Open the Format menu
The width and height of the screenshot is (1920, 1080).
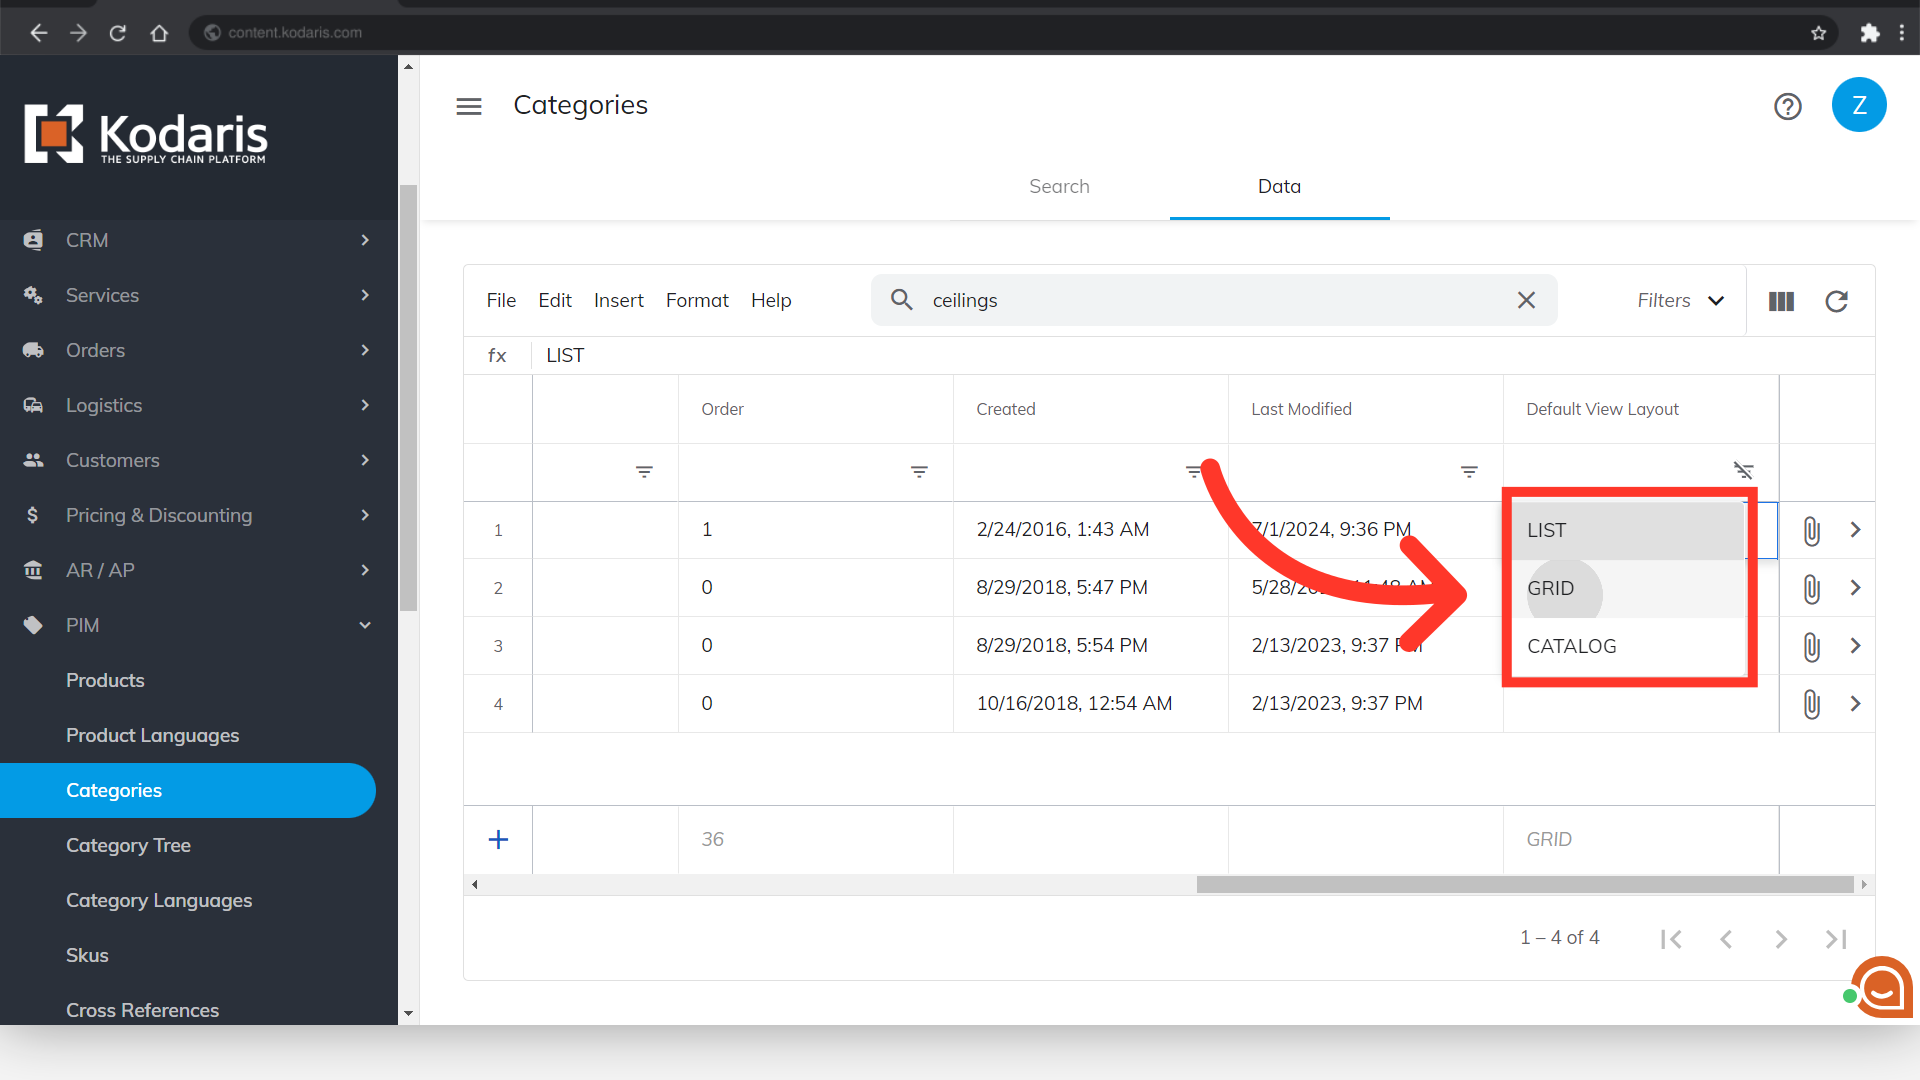pyautogui.click(x=697, y=300)
